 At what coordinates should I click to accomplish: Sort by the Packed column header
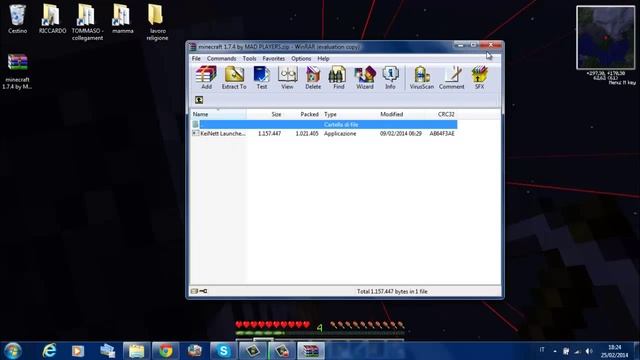tap(302, 114)
